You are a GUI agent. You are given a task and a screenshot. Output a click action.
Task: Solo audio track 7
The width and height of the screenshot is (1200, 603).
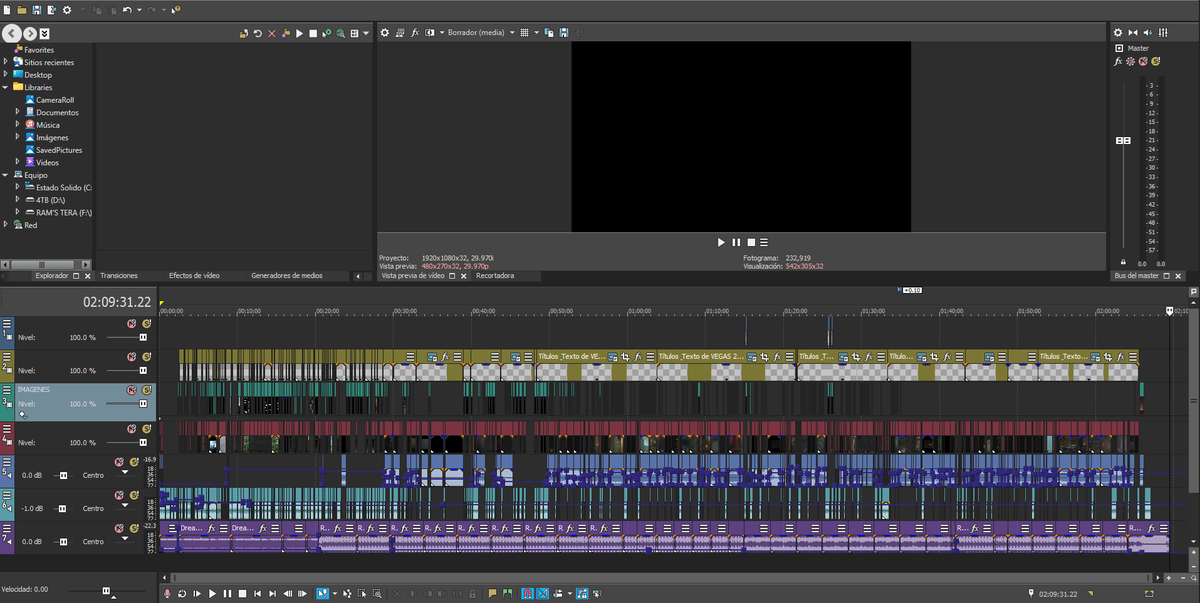click(134, 528)
